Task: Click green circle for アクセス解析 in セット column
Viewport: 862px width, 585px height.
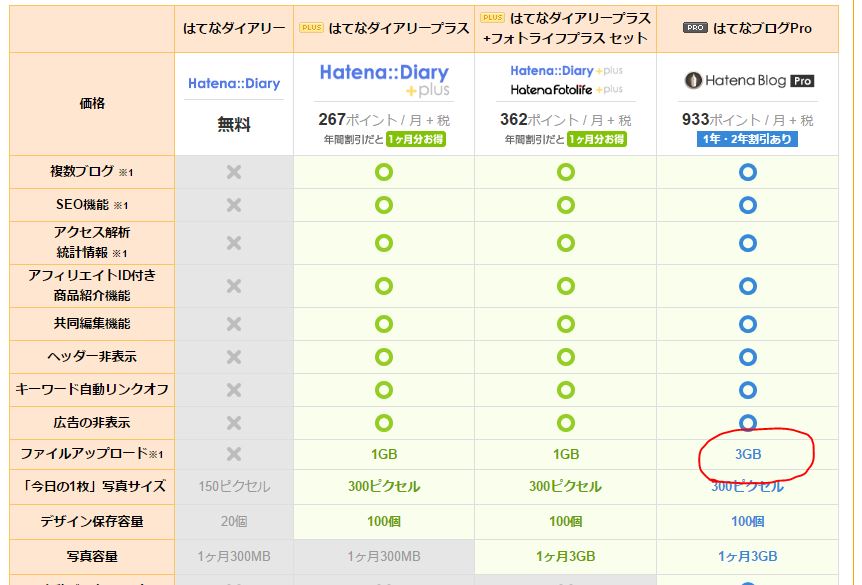Action: point(566,242)
